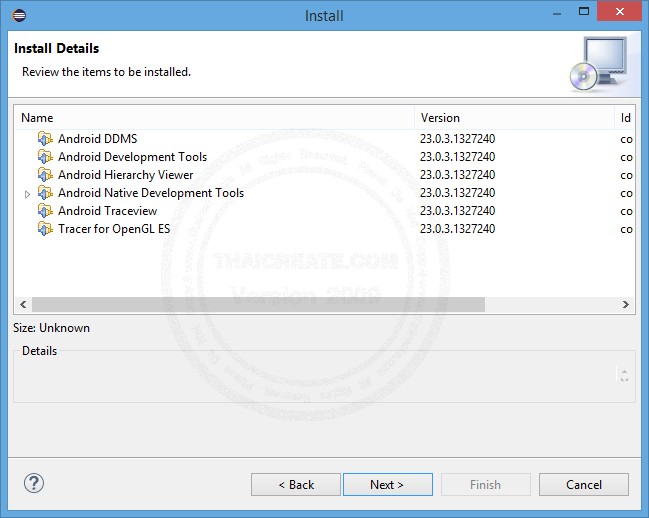The width and height of the screenshot is (649, 518).
Task: Click the Id cell of Tracer for OpenGL ES
Action: [626, 230]
